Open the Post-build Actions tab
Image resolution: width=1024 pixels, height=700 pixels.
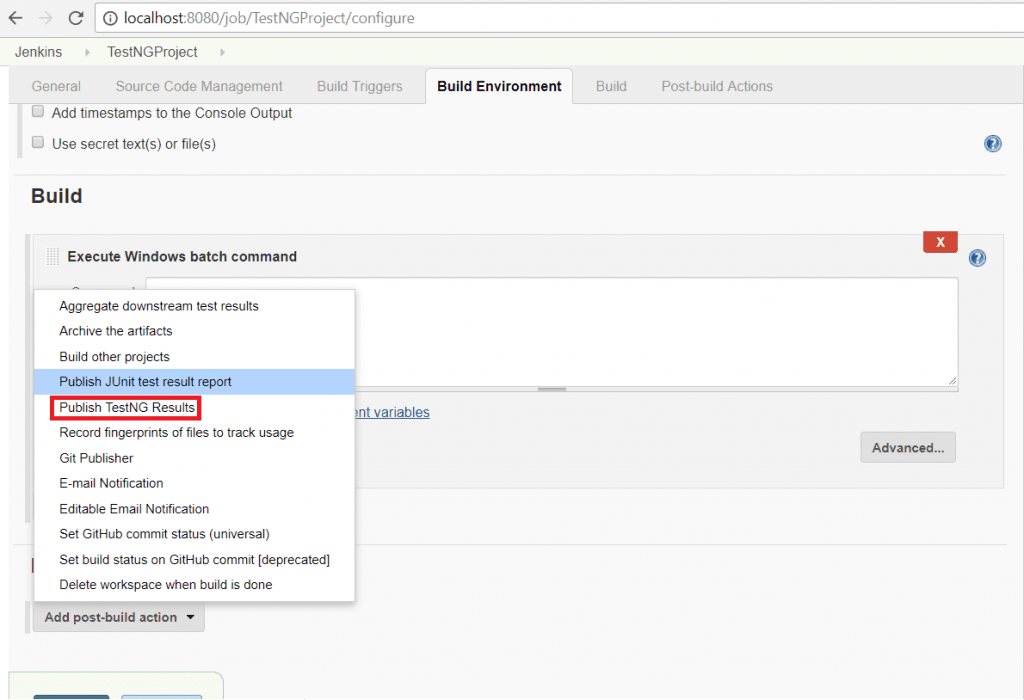[716, 86]
